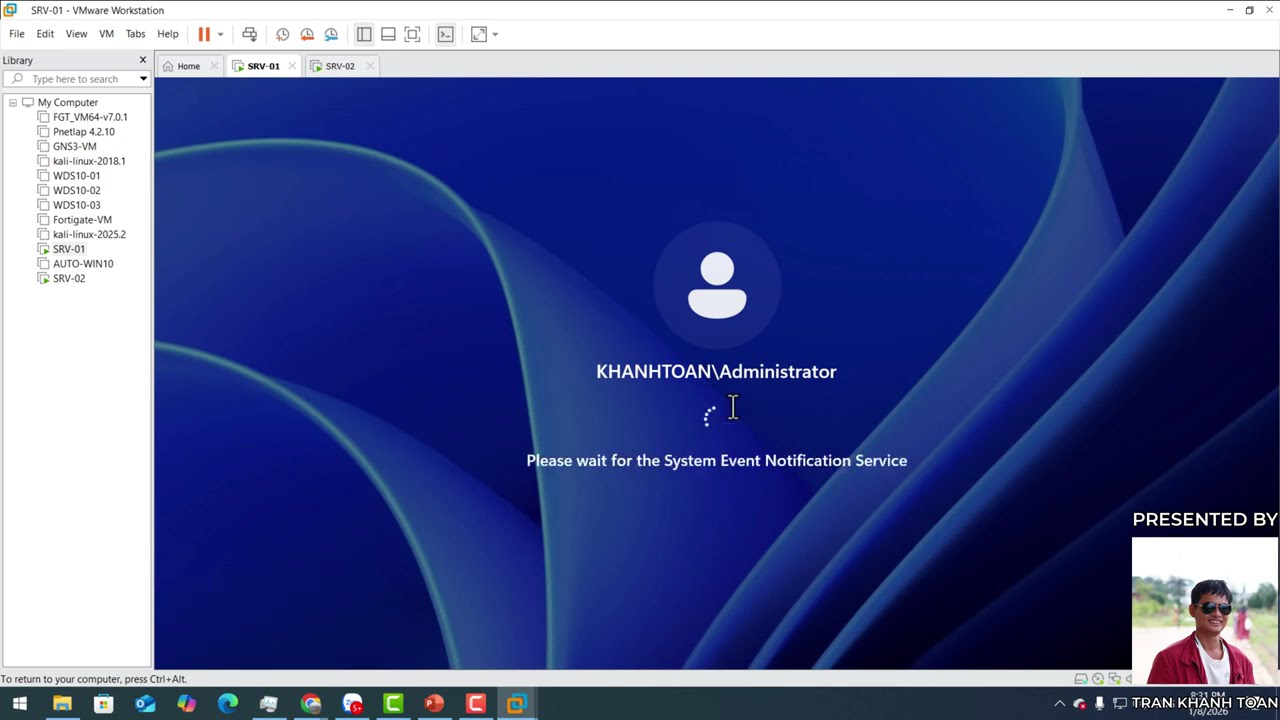The image size is (1280, 720).
Task: Open the Edit menu
Action: point(45,34)
